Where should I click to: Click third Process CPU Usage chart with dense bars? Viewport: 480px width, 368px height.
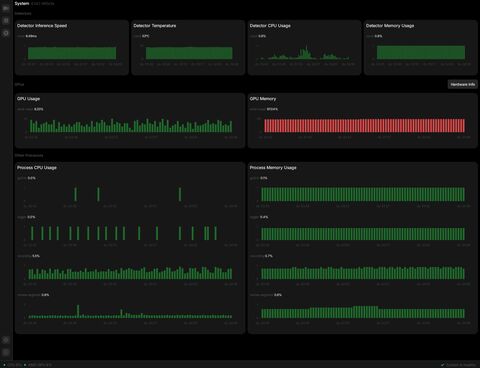point(130,273)
